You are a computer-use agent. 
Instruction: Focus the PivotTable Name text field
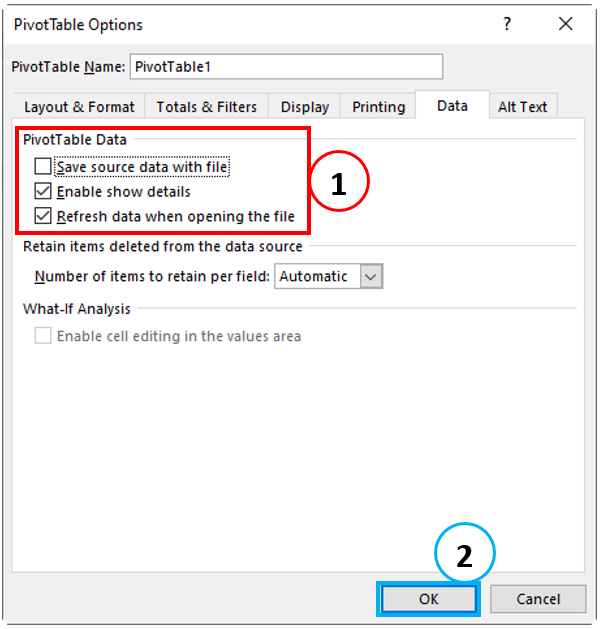click(x=286, y=67)
